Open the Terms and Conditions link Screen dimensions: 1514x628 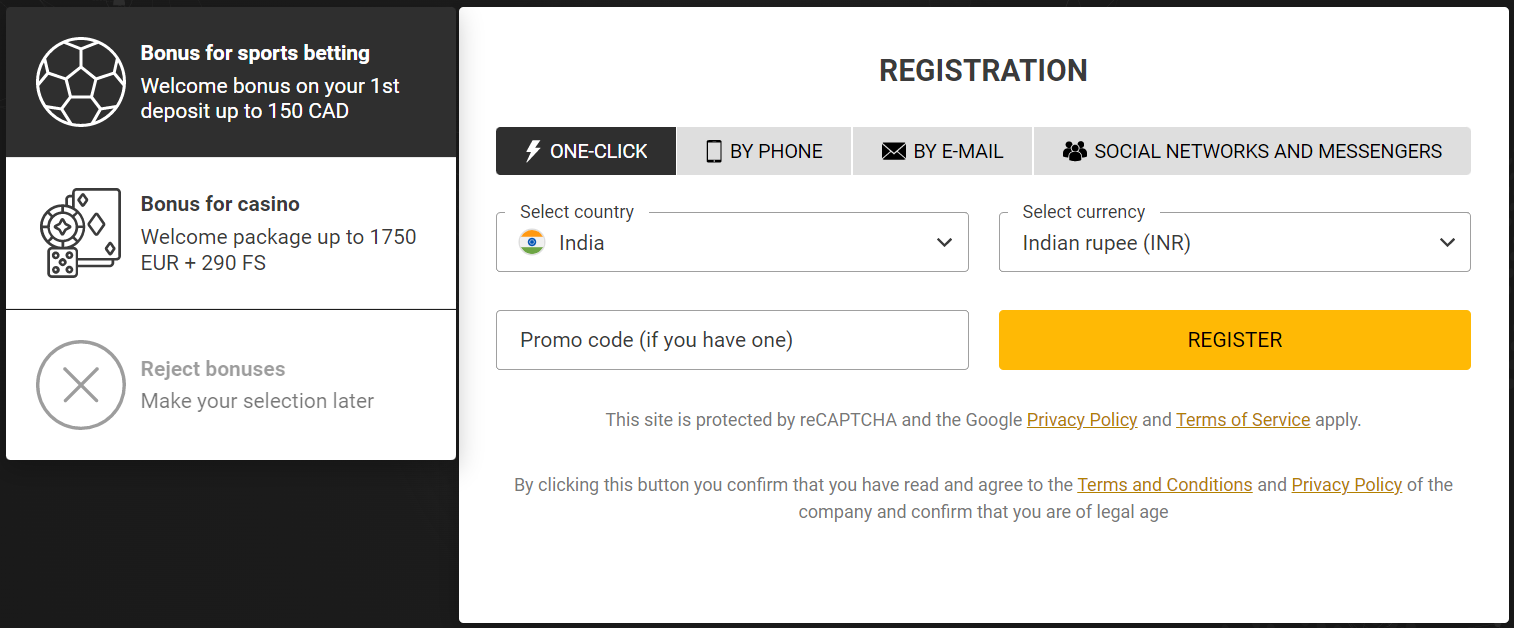[1164, 485]
